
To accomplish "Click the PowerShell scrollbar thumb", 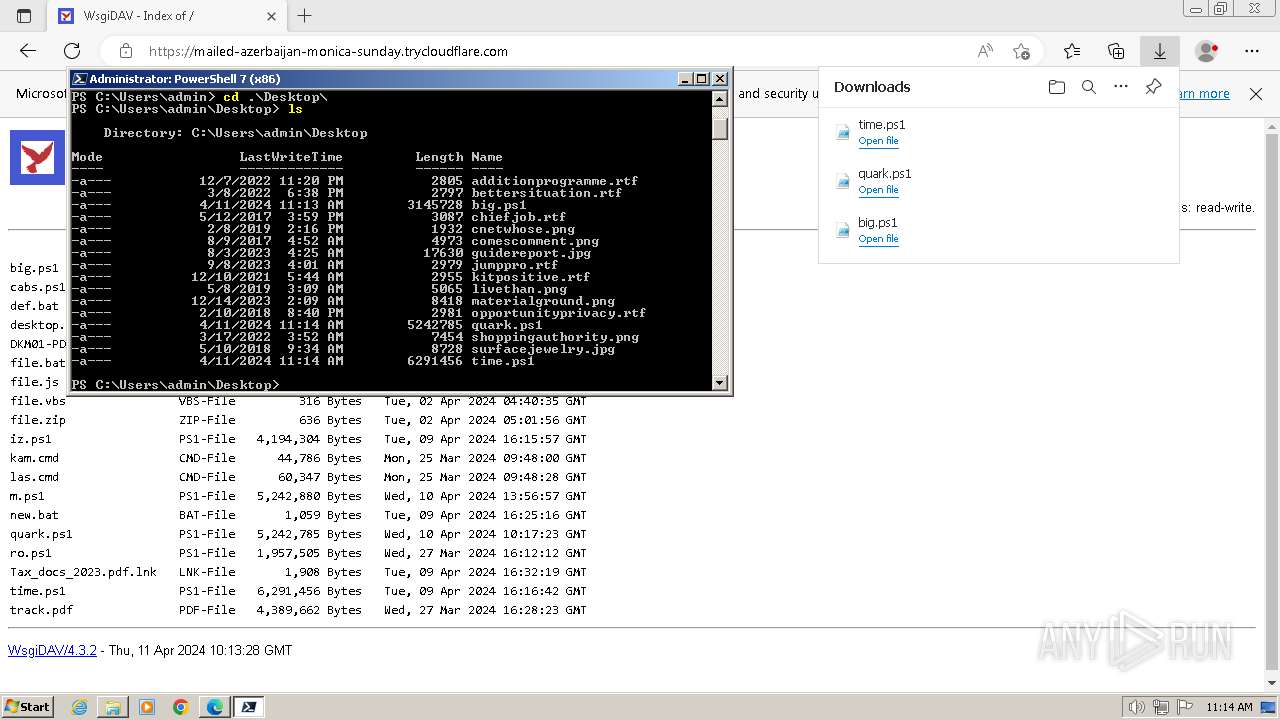I will (720, 128).
